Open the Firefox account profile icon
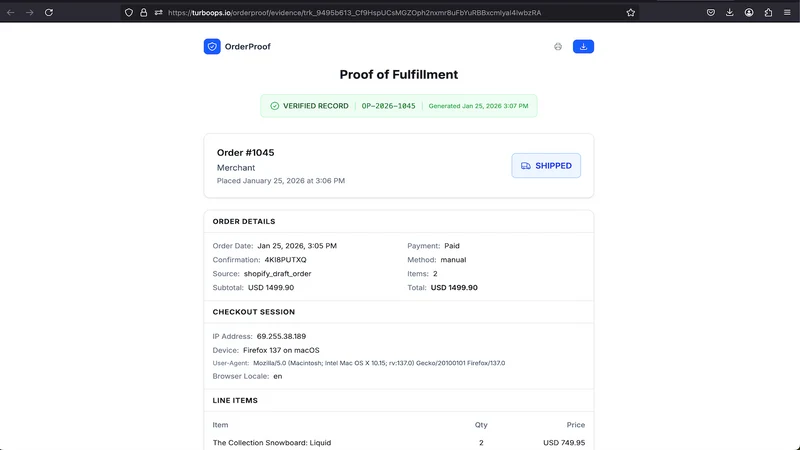Viewport: 800px width, 450px height. 749,12
